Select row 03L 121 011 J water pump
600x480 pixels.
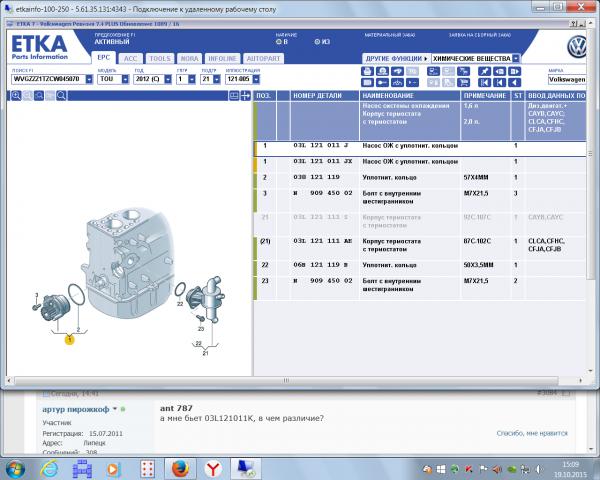click(x=420, y=148)
